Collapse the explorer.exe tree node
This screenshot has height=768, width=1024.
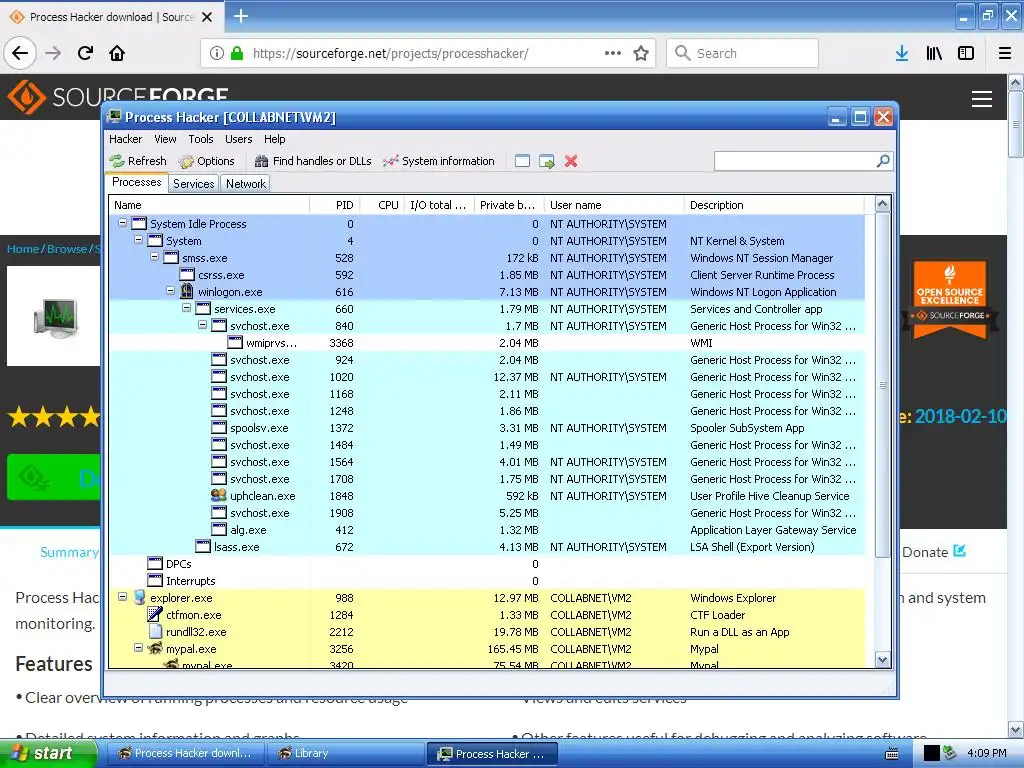coord(122,596)
